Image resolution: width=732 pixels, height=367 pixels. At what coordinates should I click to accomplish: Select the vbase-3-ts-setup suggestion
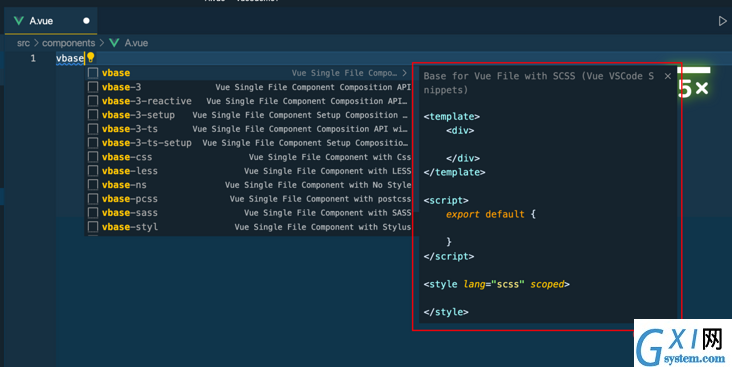click(249, 143)
